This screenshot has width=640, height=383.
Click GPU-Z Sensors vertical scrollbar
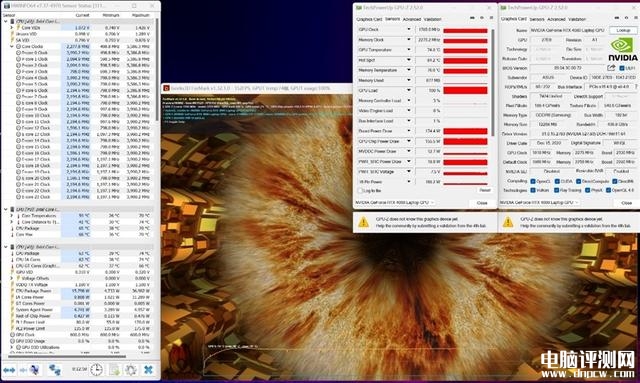[x=493, y=82]
